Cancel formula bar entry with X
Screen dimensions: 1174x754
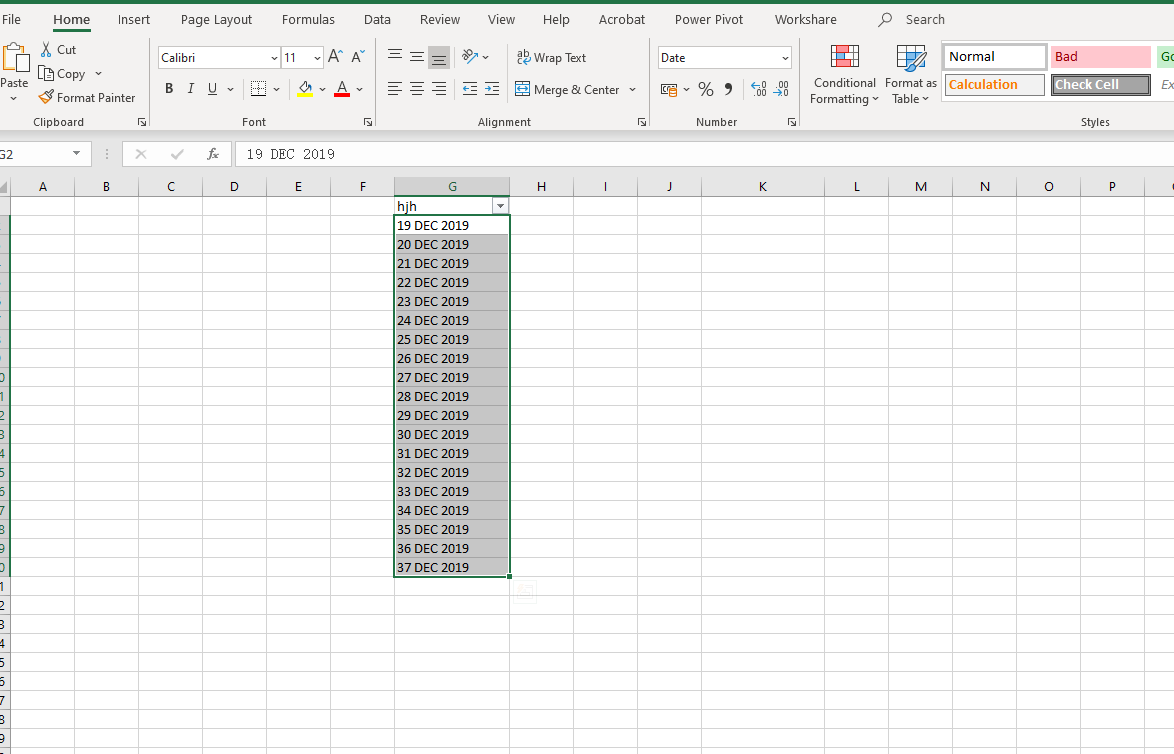(141, 154)
